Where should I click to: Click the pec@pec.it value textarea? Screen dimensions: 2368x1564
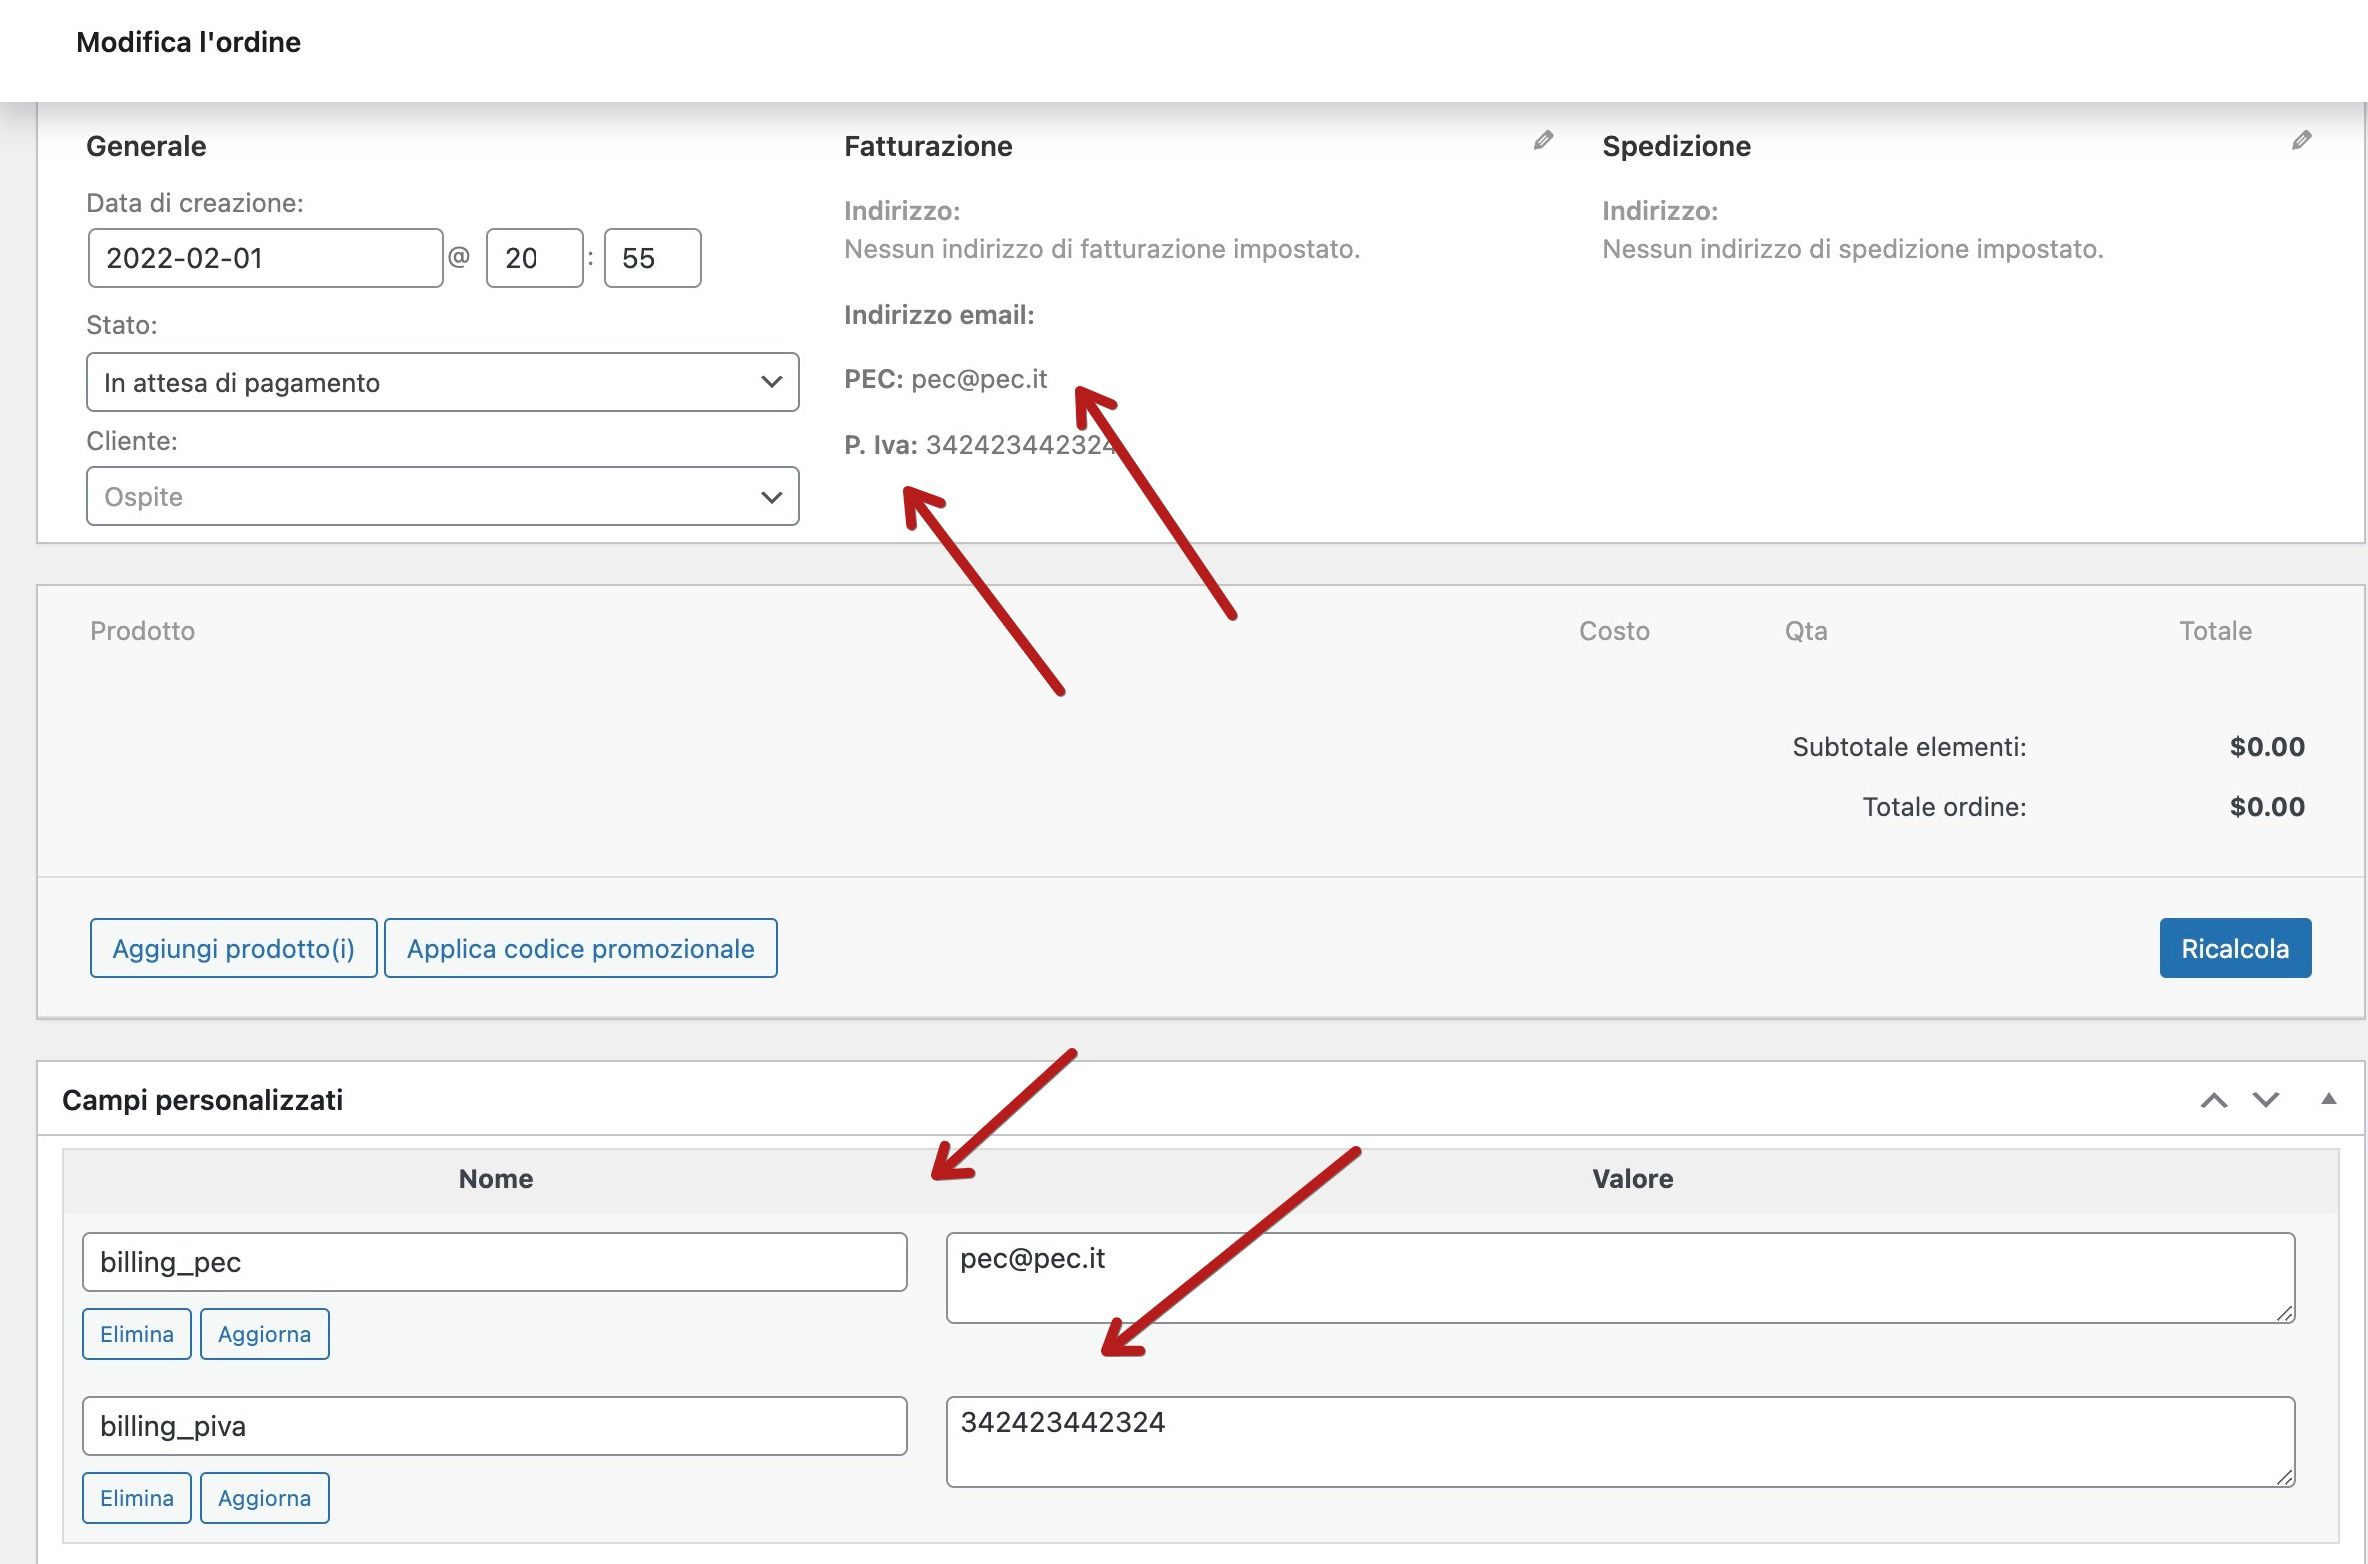coord(1620,1278)
